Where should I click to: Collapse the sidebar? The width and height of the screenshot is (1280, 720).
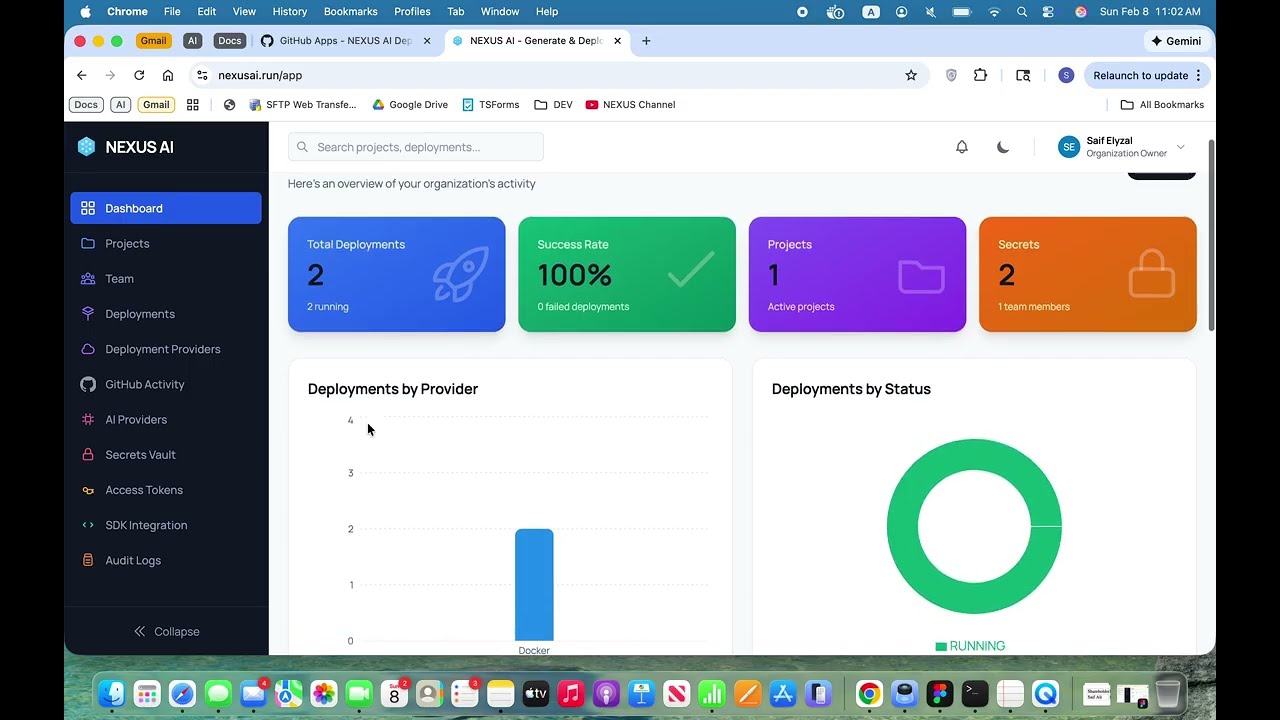pos(166,631)
